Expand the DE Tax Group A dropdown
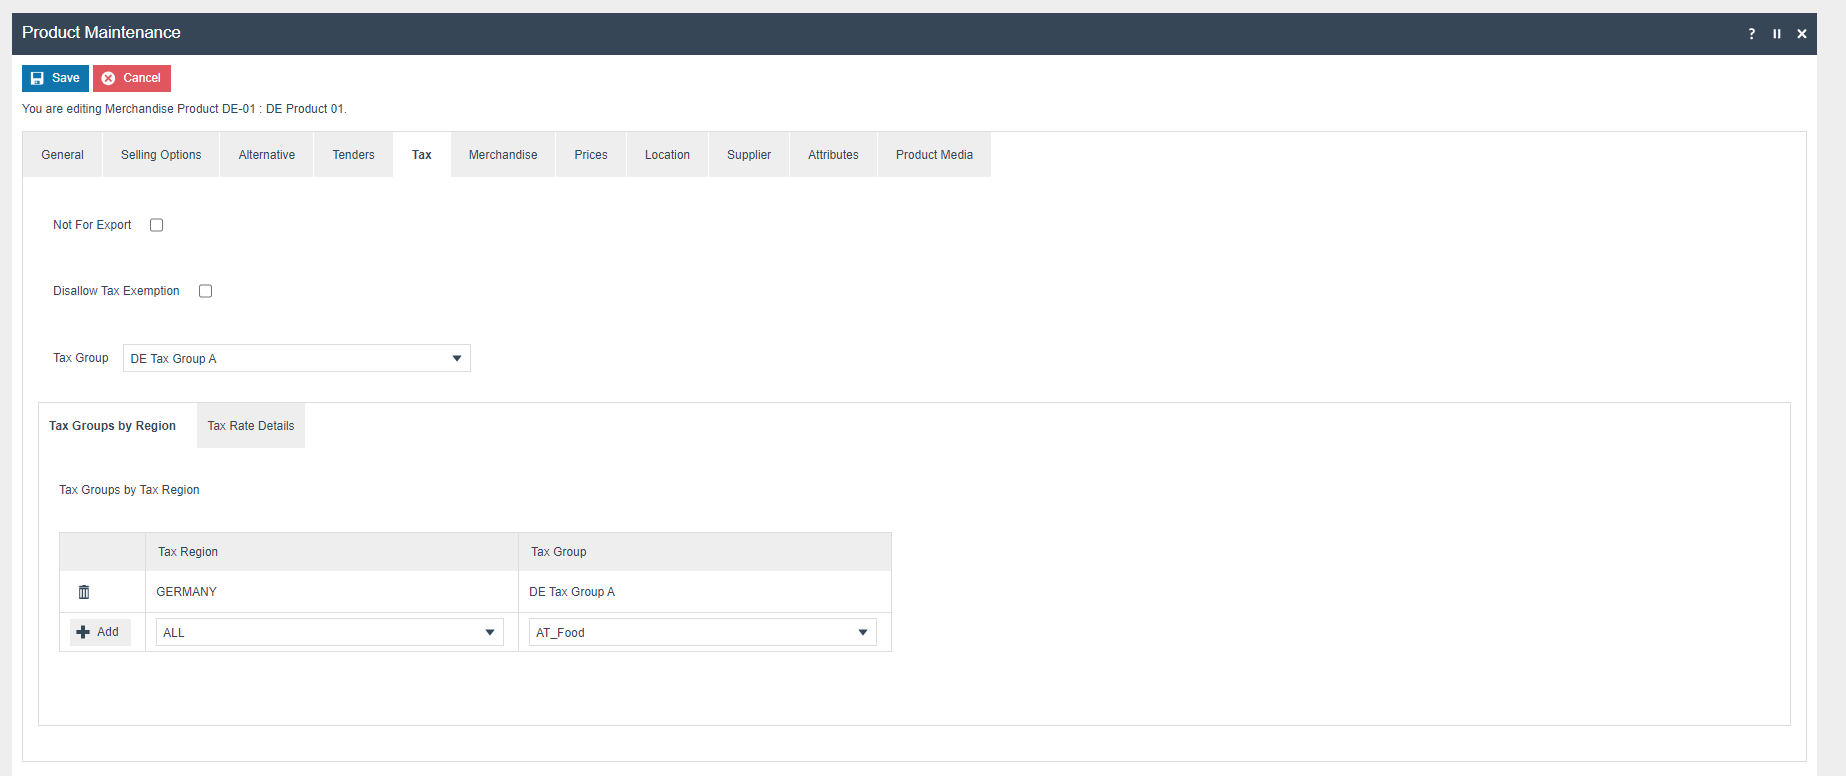This screenshot has height=776, width=1846. tap(296, 358)
